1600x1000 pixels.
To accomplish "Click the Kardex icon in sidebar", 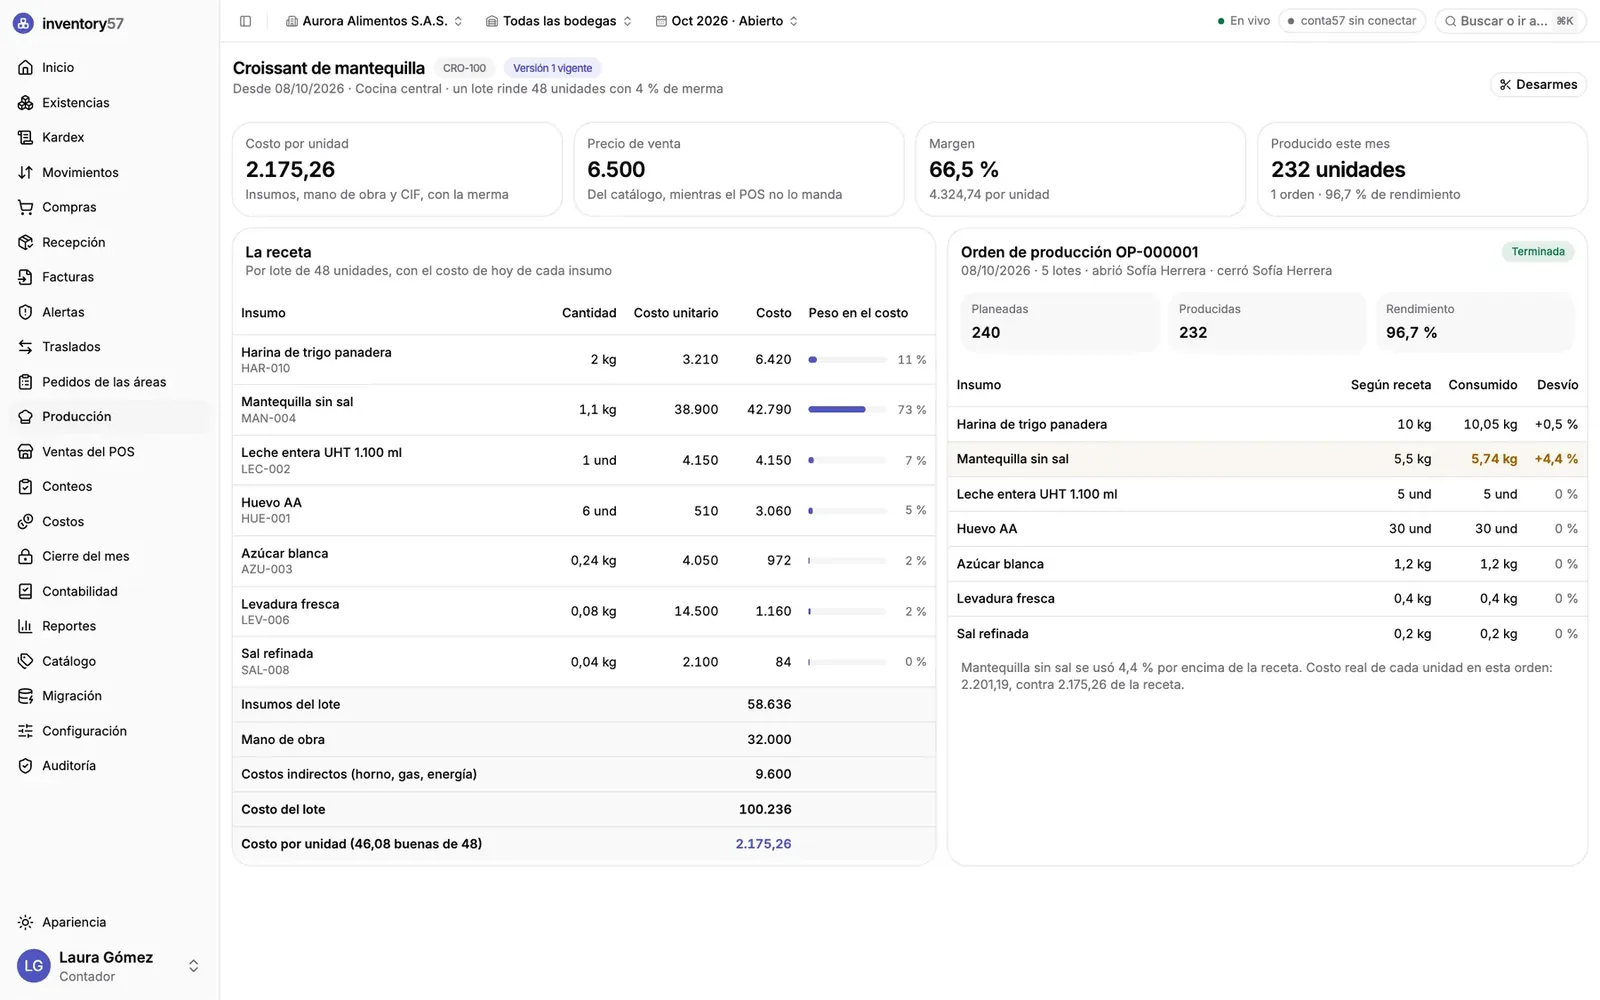I will [25, 138].
